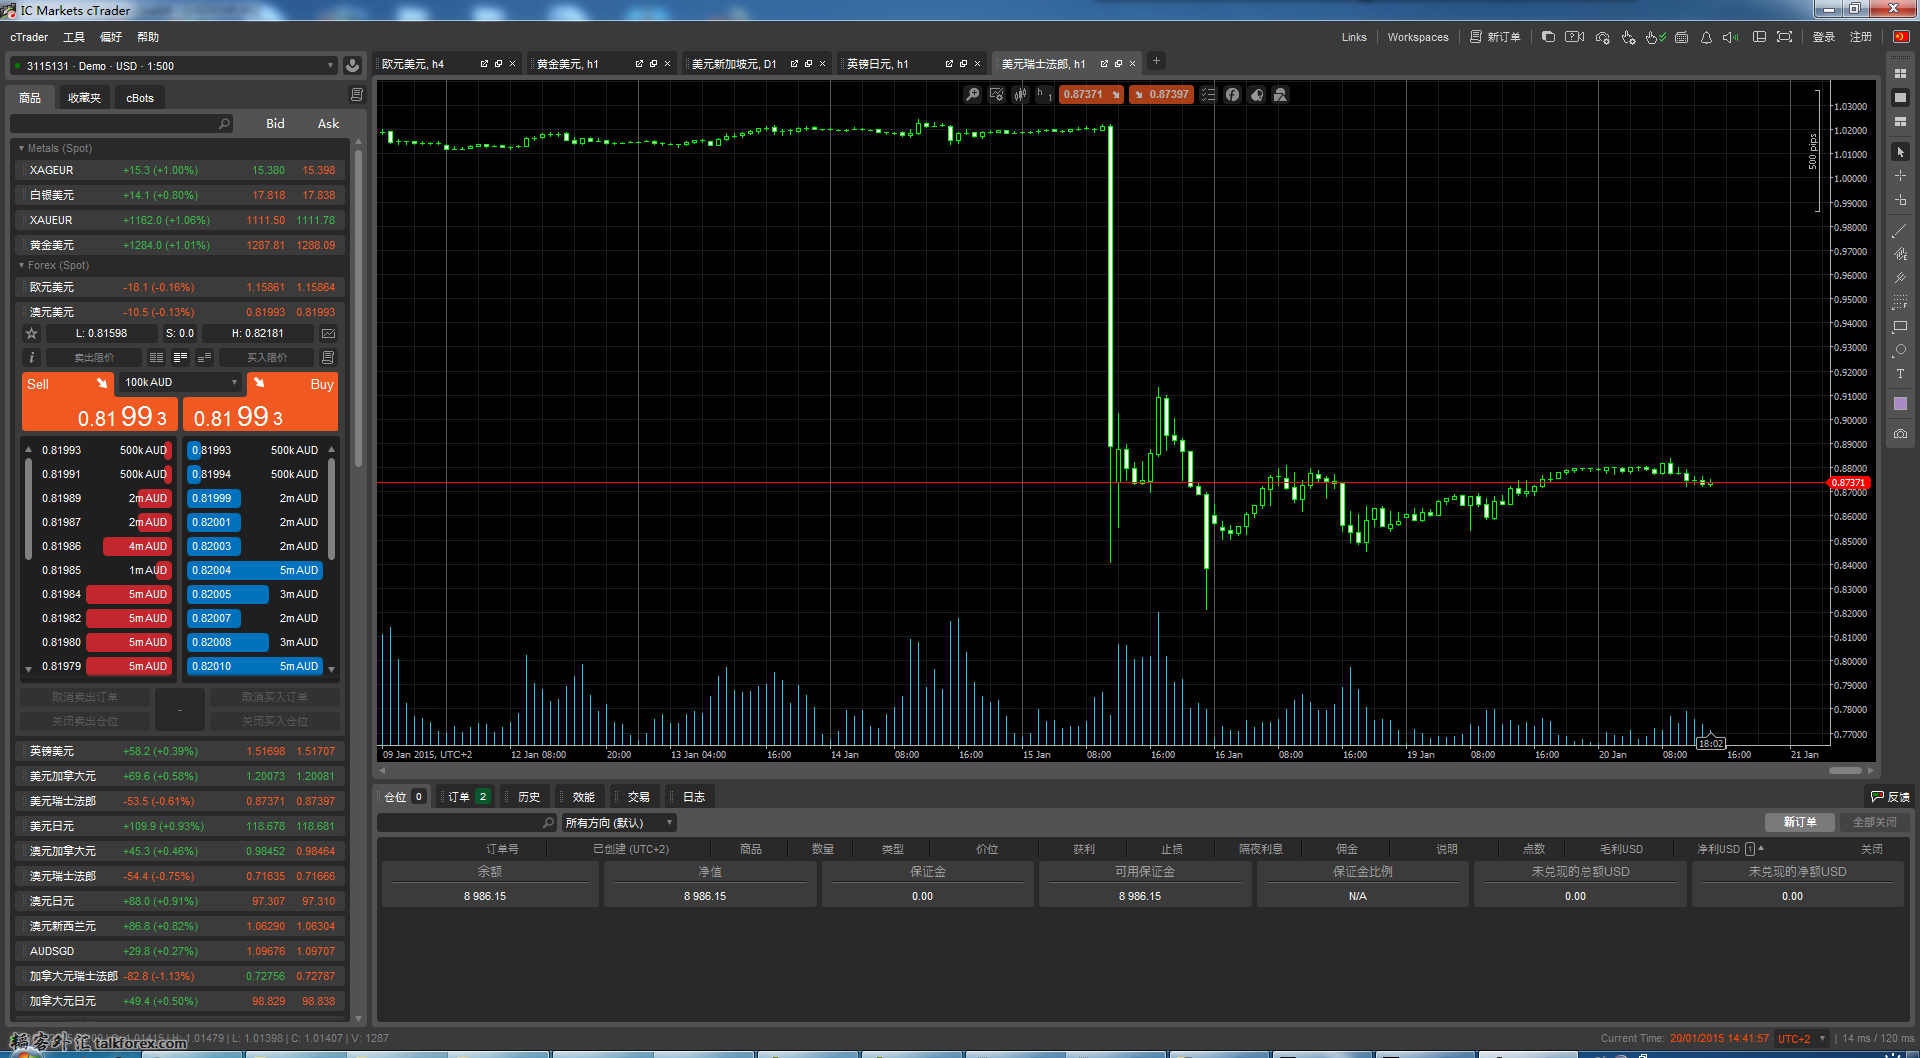Open the 工具 menu
Image resolution: width=1920 pixels, height=1058 pixels.
[x=74, y=37]
